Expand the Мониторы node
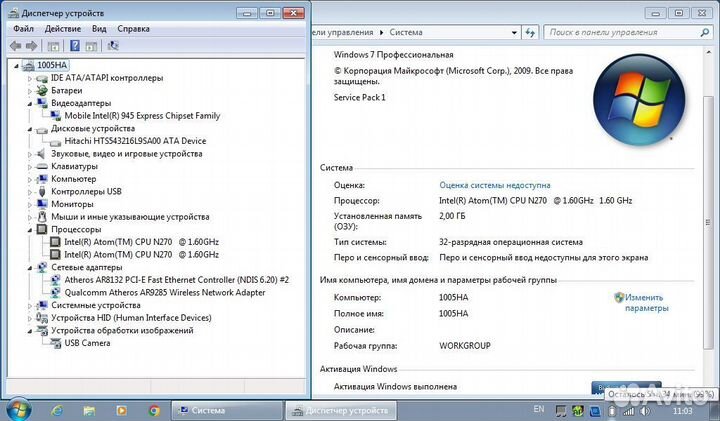 30,205
